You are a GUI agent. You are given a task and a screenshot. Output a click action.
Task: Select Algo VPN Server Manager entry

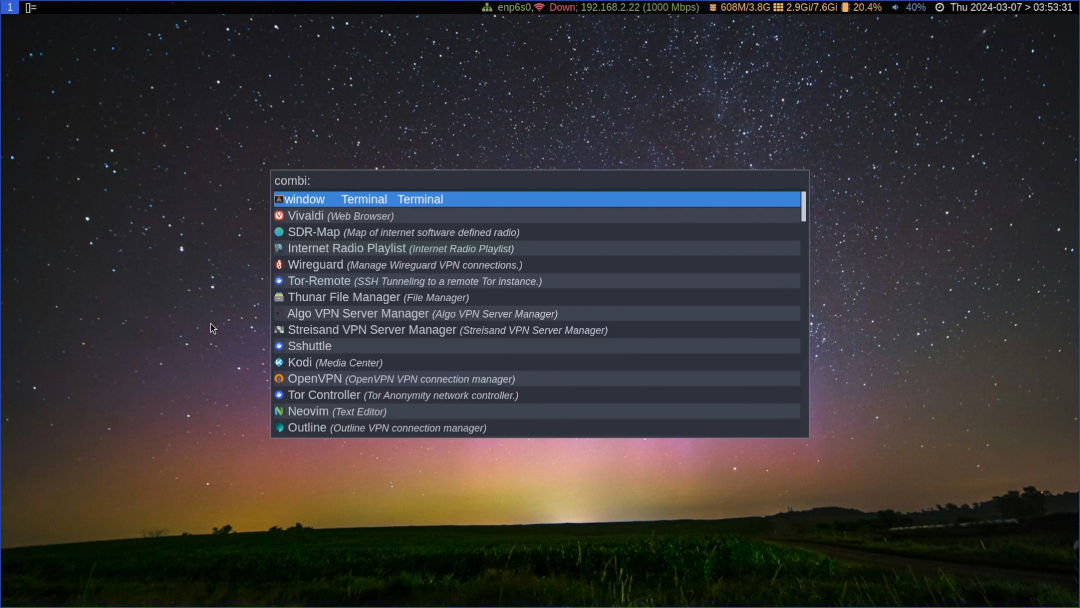tap(537, 313)
